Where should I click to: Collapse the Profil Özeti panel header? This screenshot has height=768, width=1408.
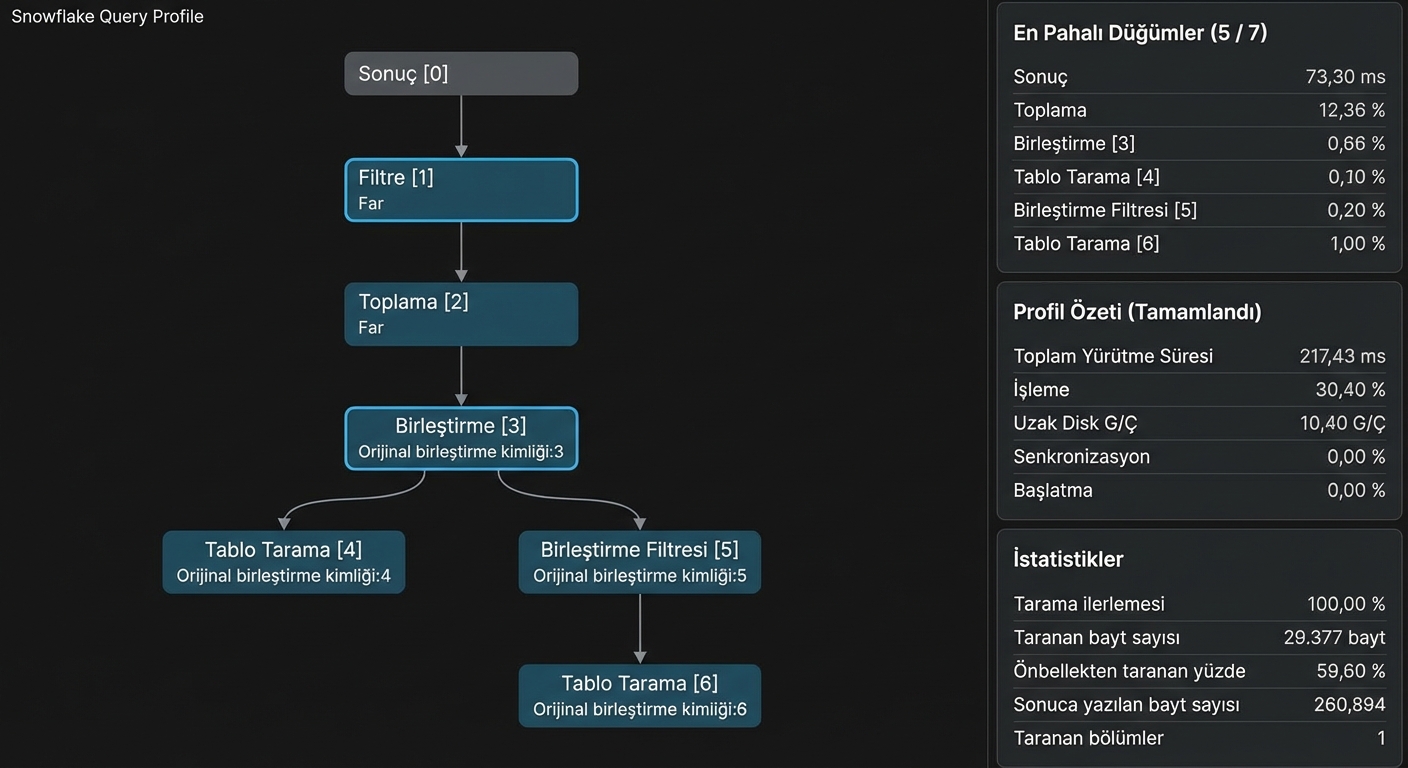1137,312
